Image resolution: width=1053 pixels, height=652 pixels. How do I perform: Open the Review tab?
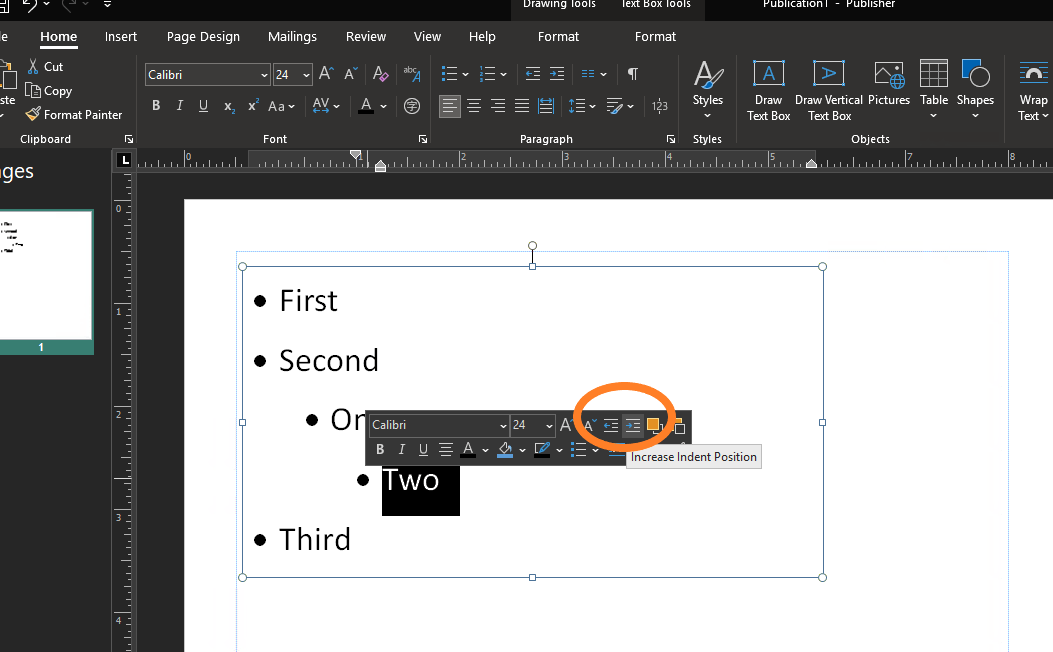point(366,37)
